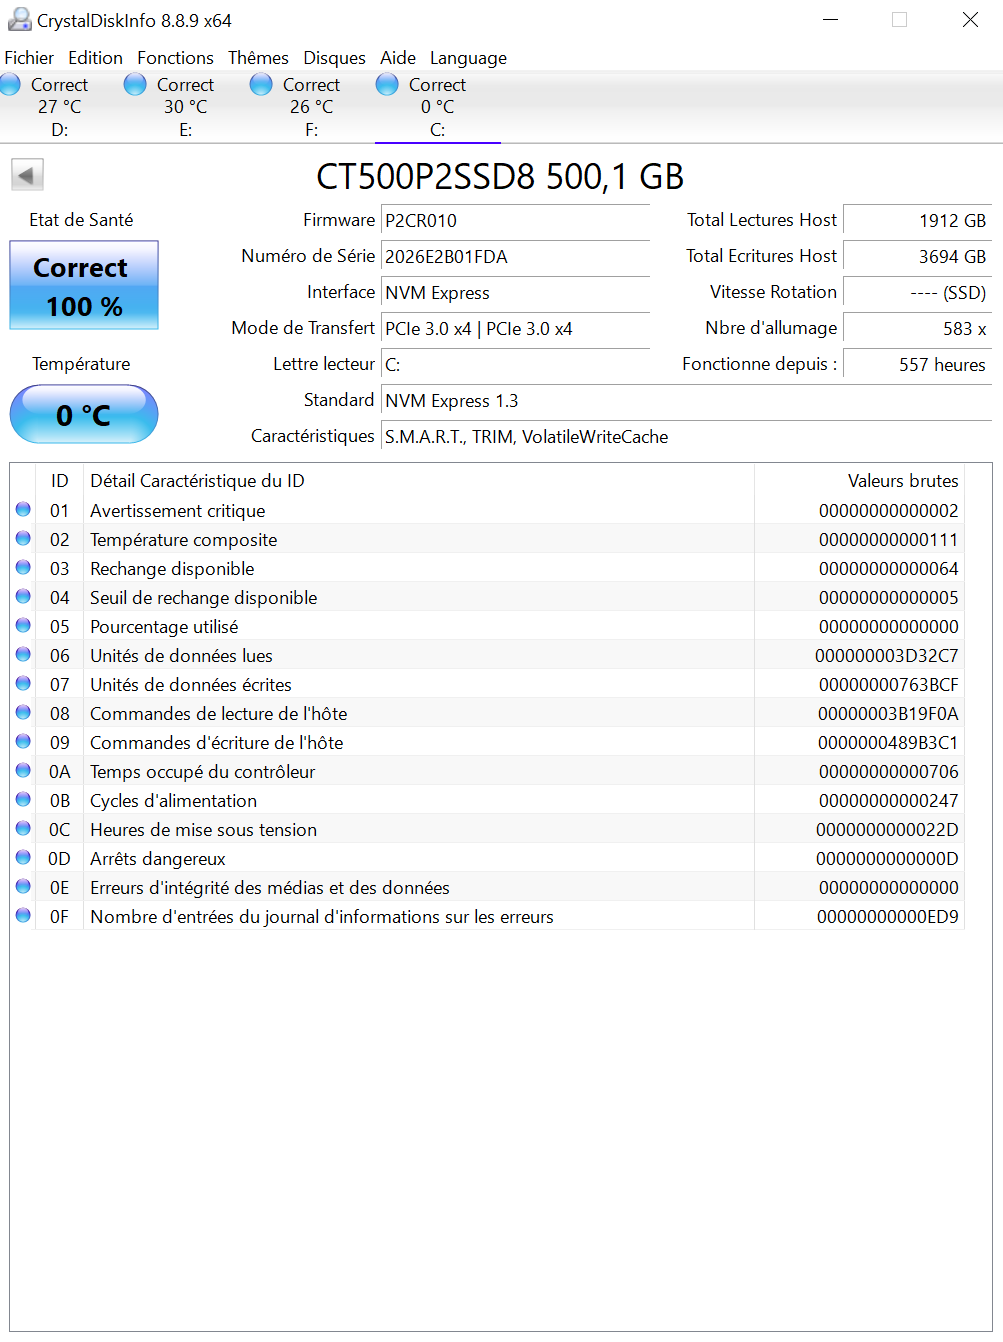Click raw value 00000000000ED9
Image resolution: width=1003 pixels, height=1342 pixels.
[x=887, y=917]
